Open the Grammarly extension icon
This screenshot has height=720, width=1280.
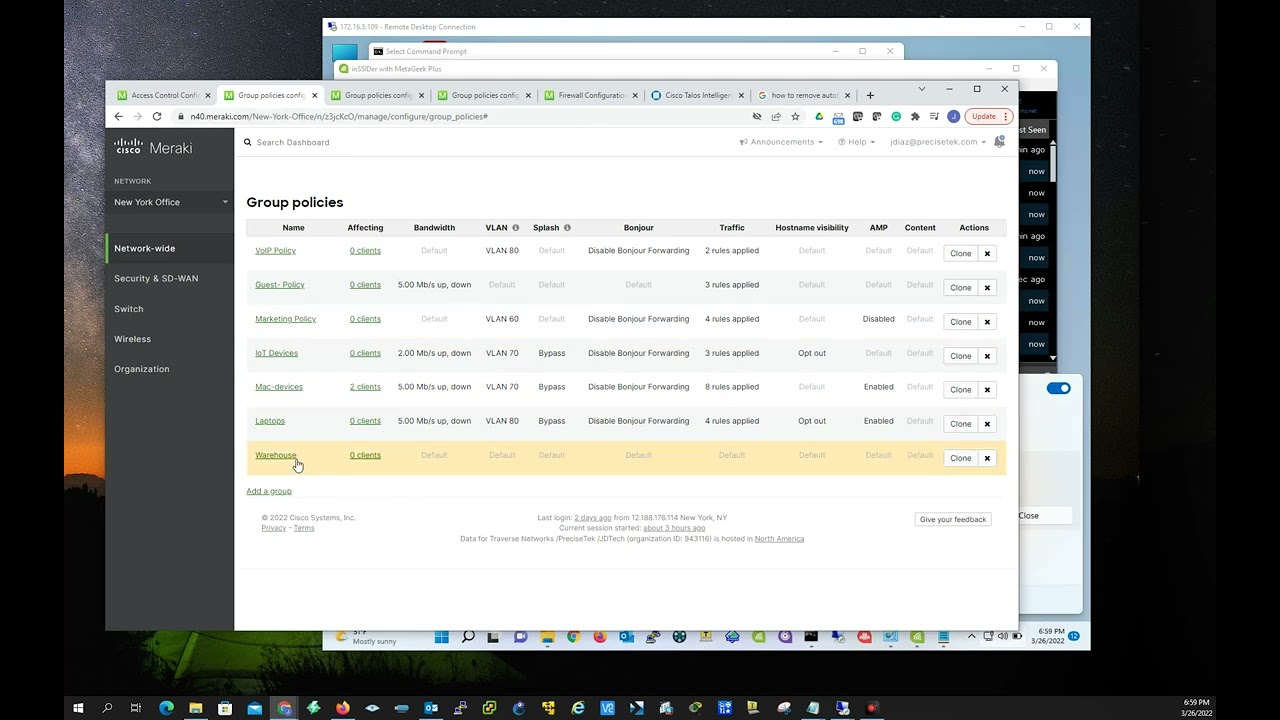coord(896,116)
